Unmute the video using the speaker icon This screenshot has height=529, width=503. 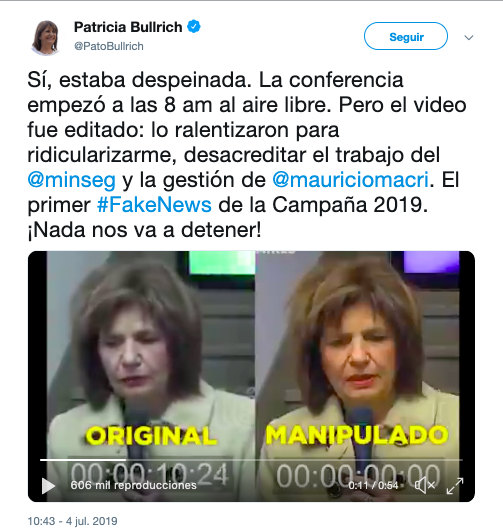pos(425,485)
